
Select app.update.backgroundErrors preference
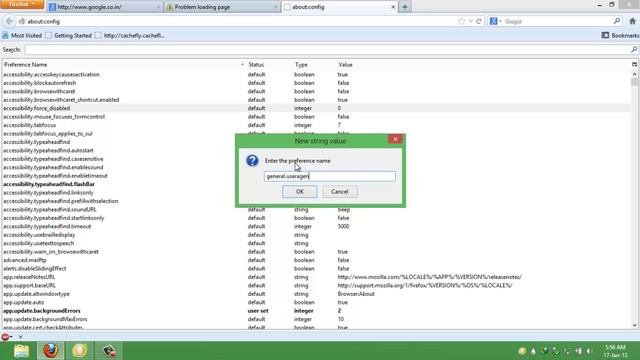point(42,311)
